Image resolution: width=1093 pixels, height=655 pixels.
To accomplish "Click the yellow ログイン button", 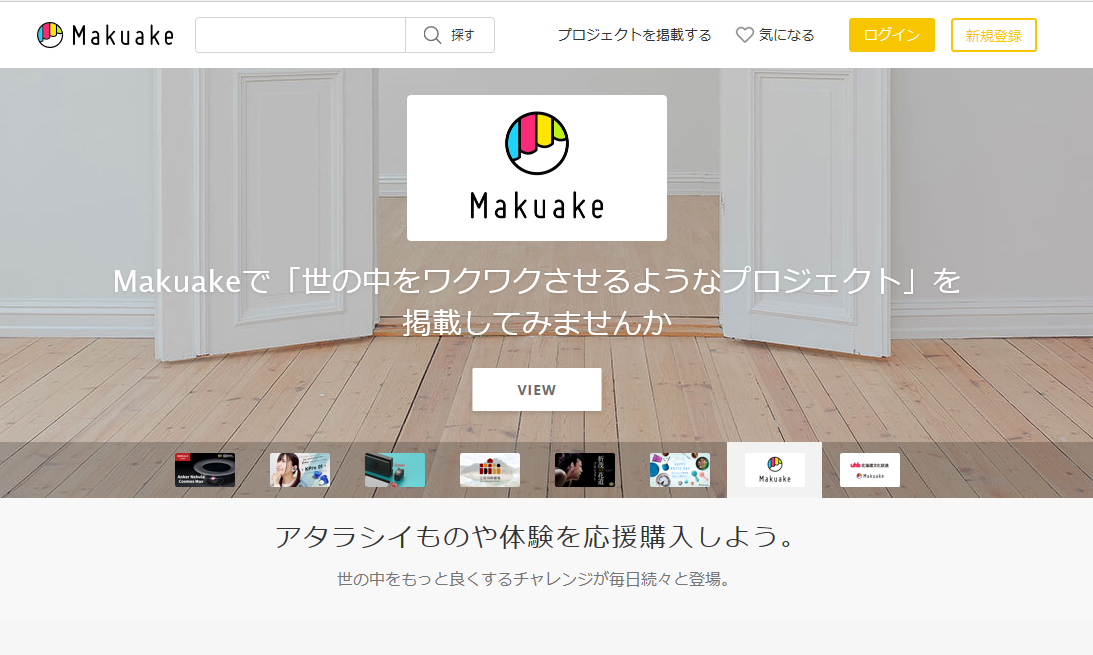I will coord(892,35).
